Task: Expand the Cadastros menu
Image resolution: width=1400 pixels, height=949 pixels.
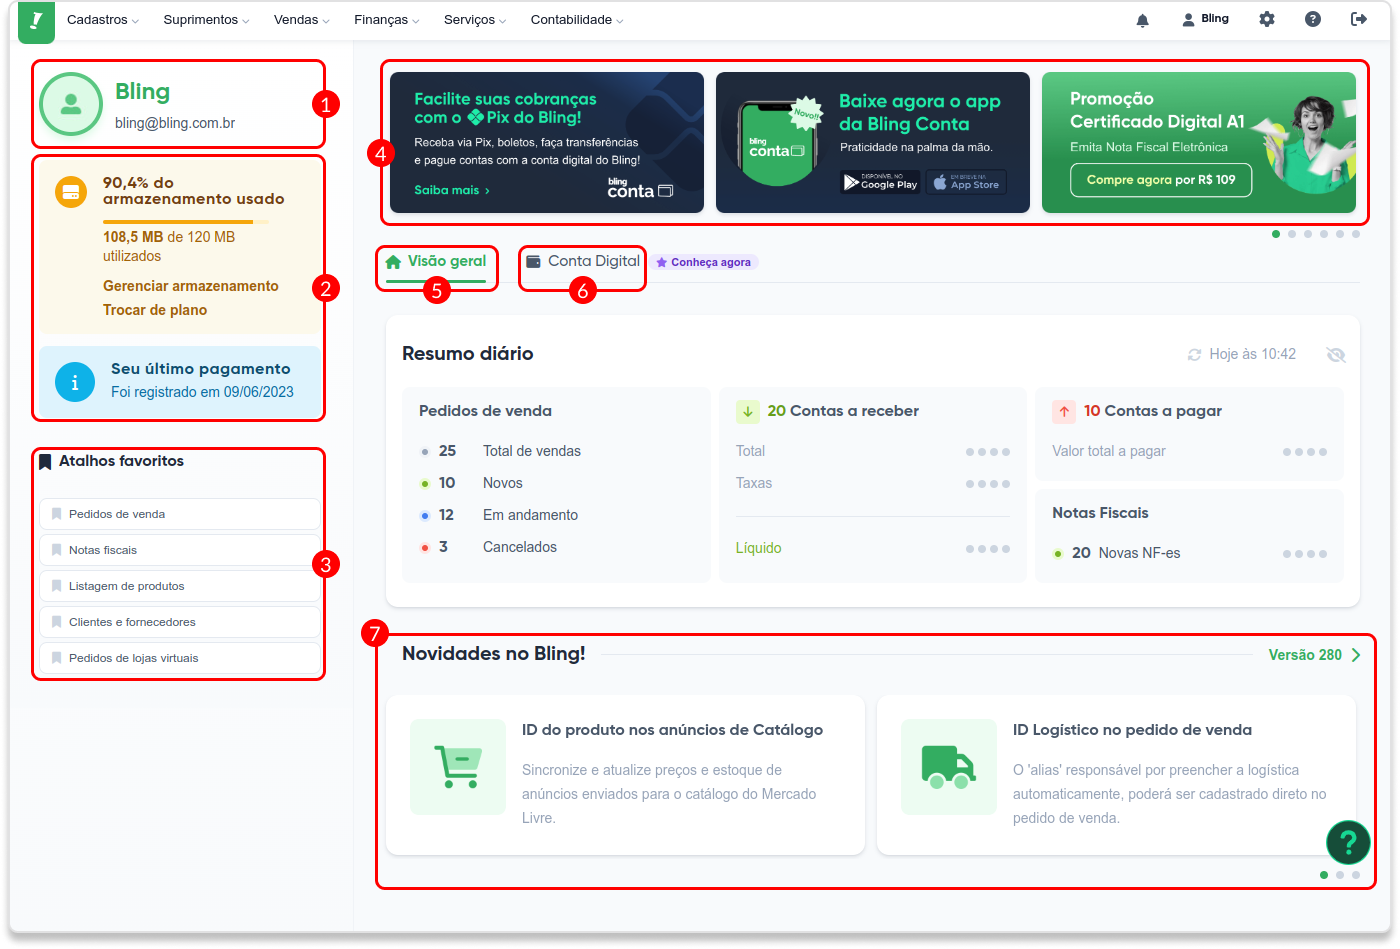Action: point(103,20)
